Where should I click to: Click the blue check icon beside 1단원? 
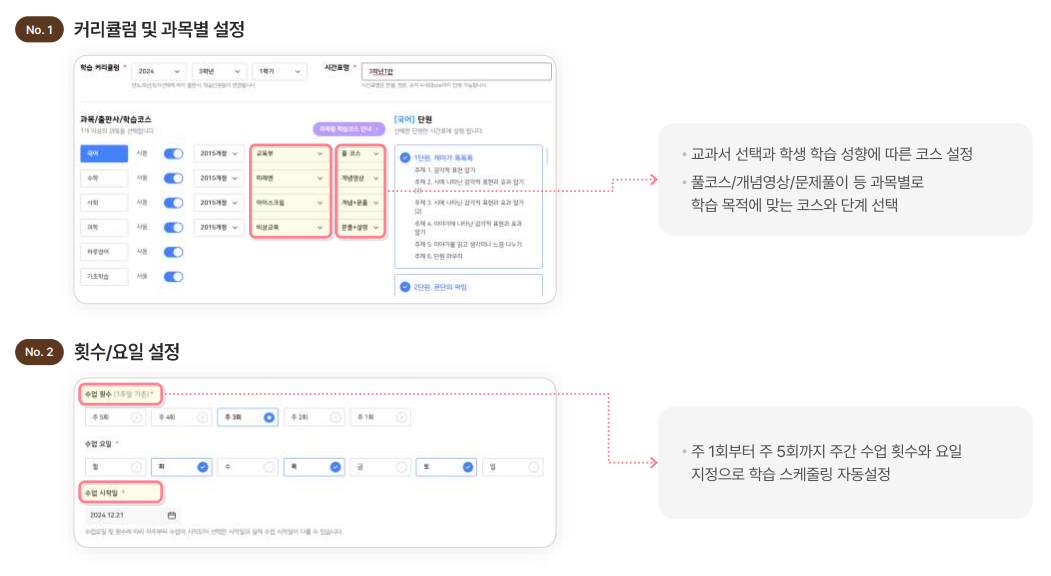point(405,157)
